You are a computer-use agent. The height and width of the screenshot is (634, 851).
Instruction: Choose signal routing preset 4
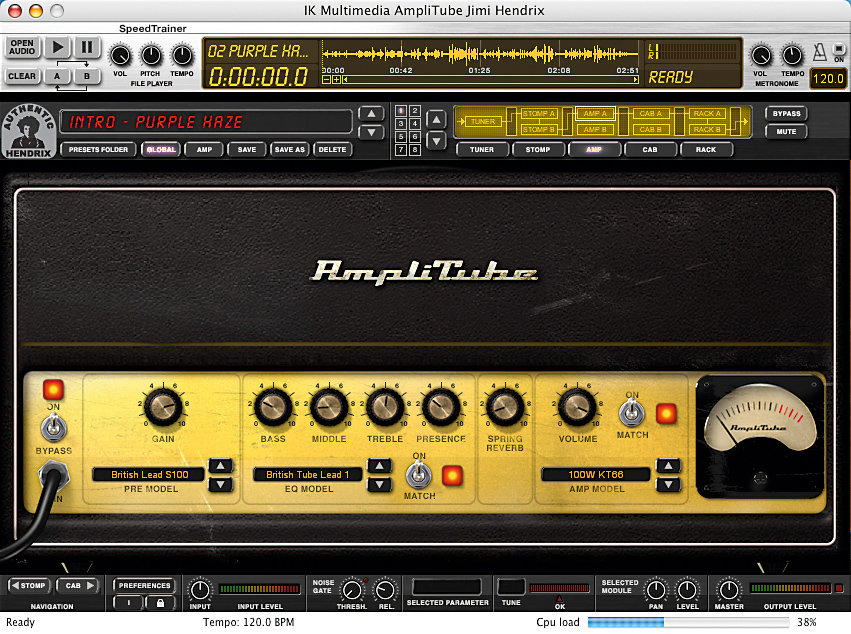pos(415,124)
